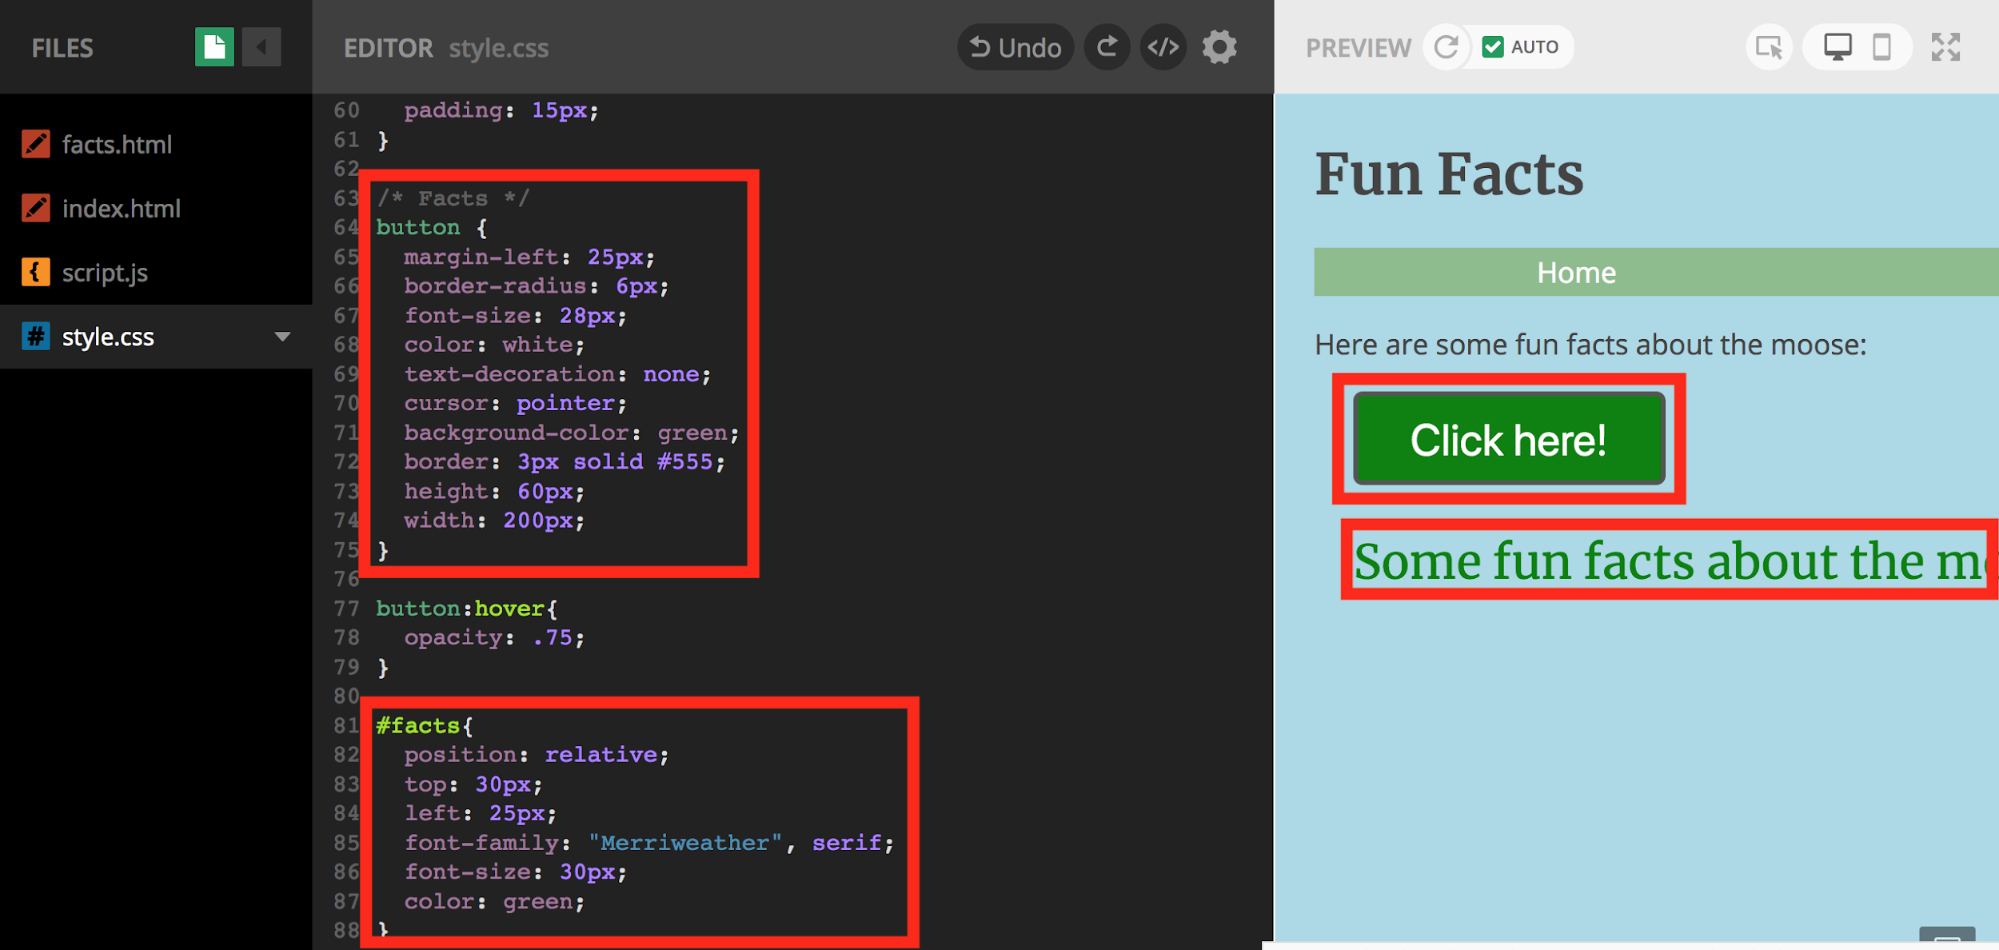The image size is (1999, 950).
Task: Click the redo arrow icon
Action: pos(1107,47)
